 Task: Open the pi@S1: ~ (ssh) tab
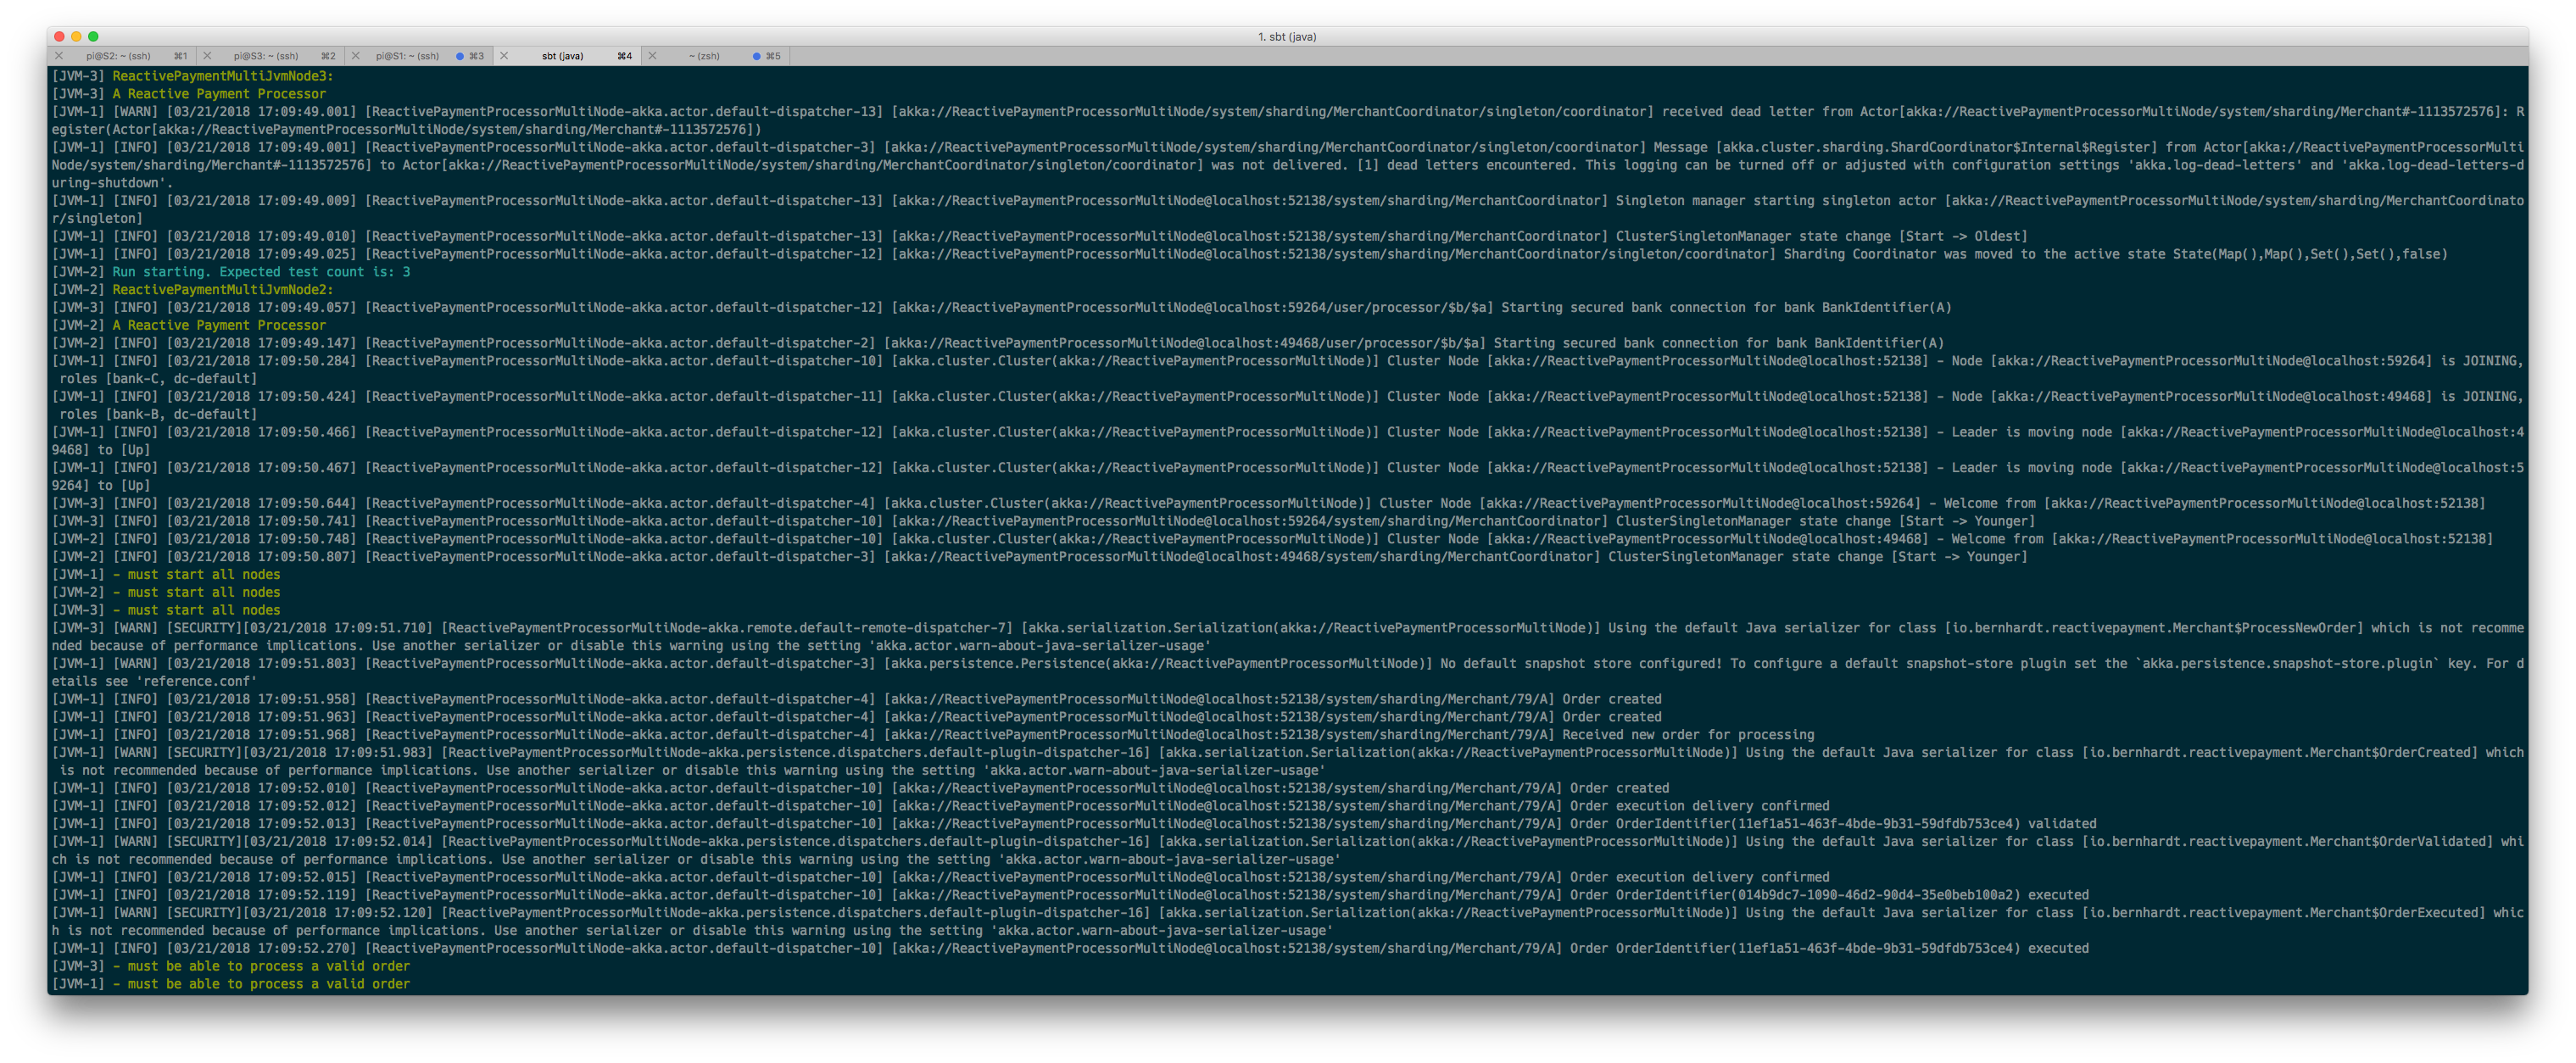click(x=407, y=56)
